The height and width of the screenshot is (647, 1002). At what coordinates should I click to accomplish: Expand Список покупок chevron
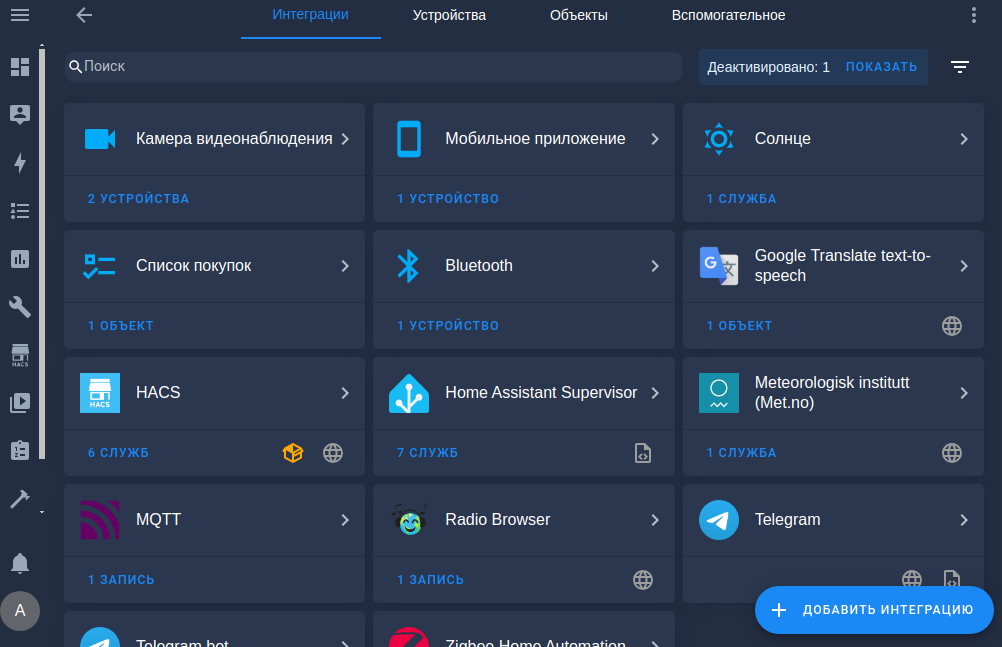(345, 266)
